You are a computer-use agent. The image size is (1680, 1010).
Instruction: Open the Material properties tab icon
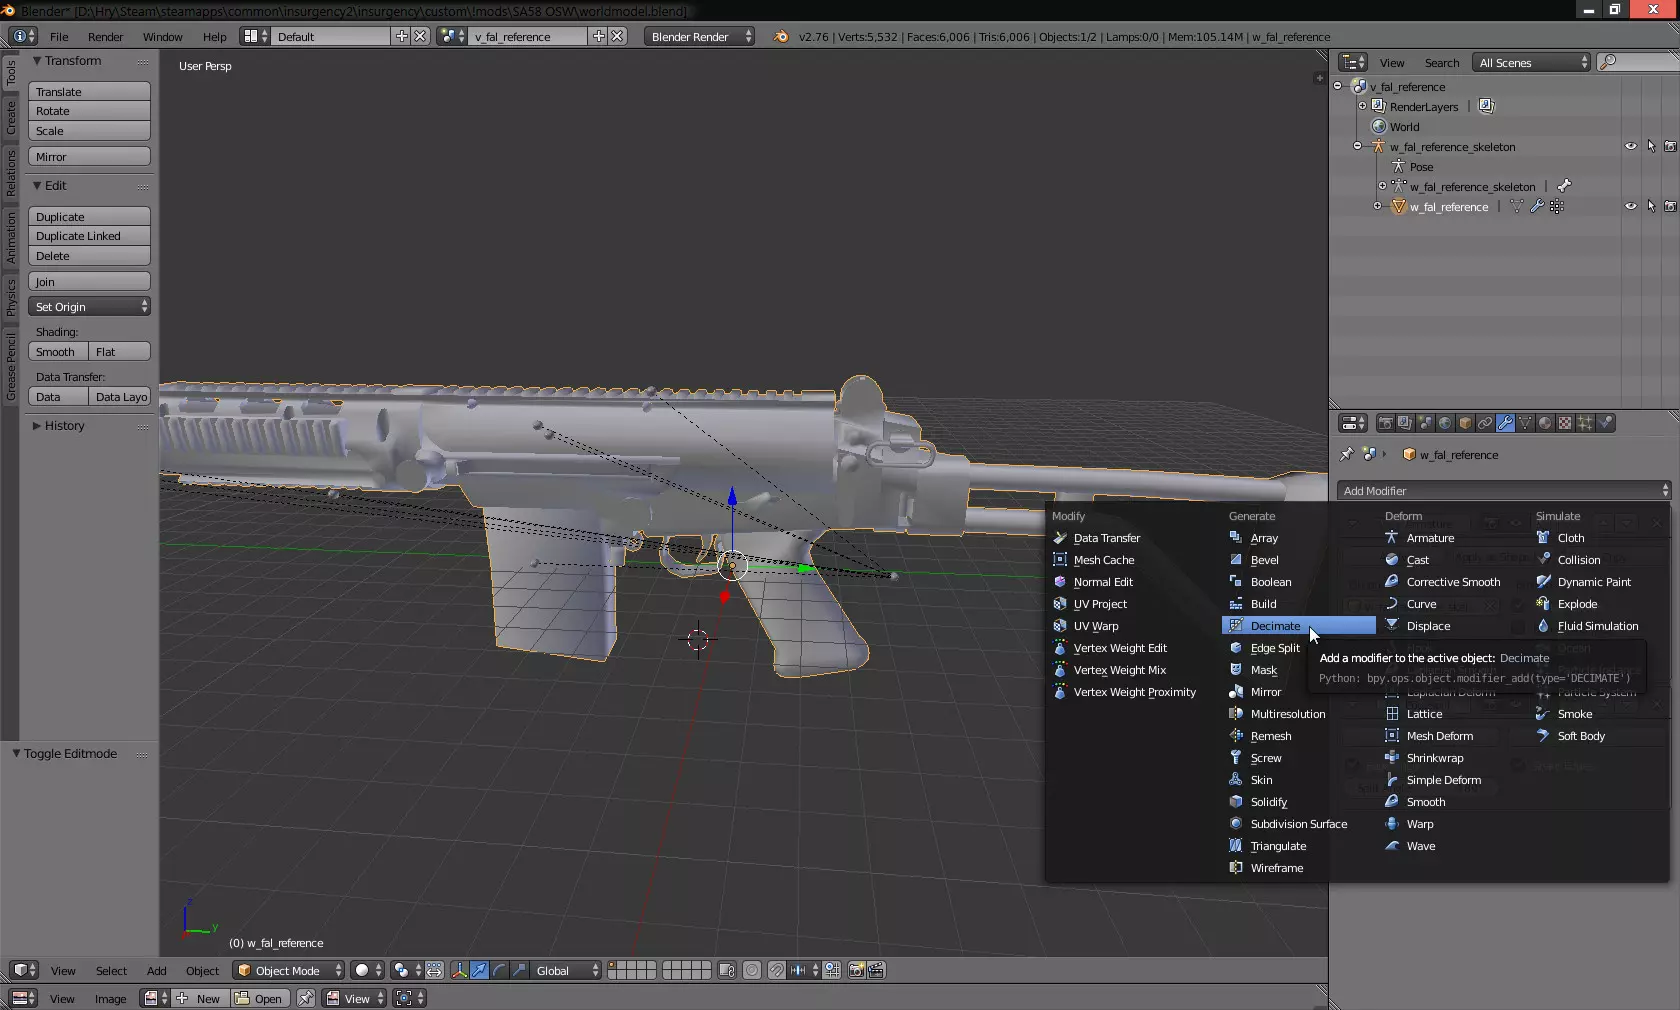(x=1545, y=423)
